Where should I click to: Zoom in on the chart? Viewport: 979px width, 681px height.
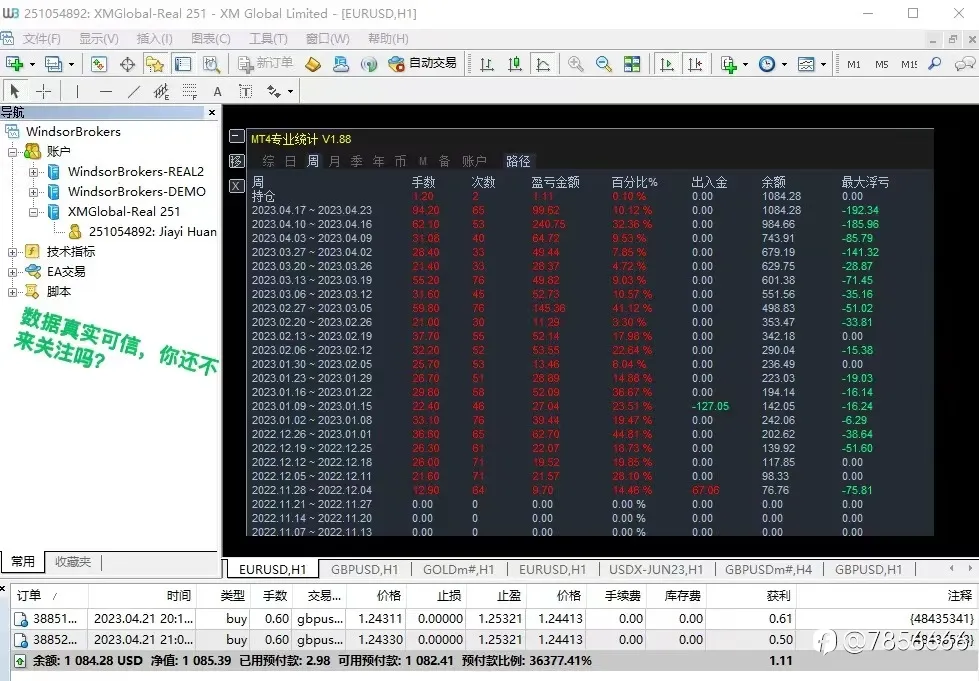pos(576,64)
